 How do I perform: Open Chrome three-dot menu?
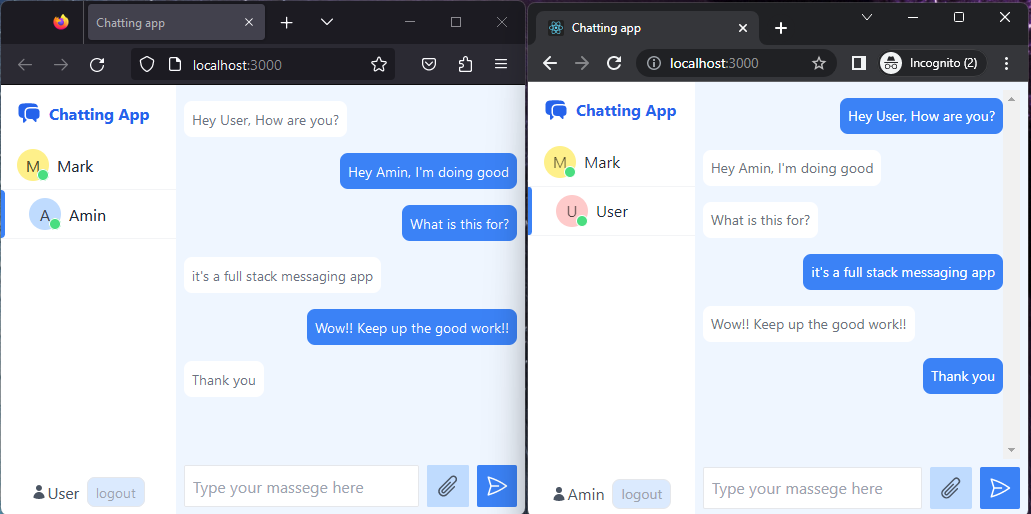point(1006,63)
